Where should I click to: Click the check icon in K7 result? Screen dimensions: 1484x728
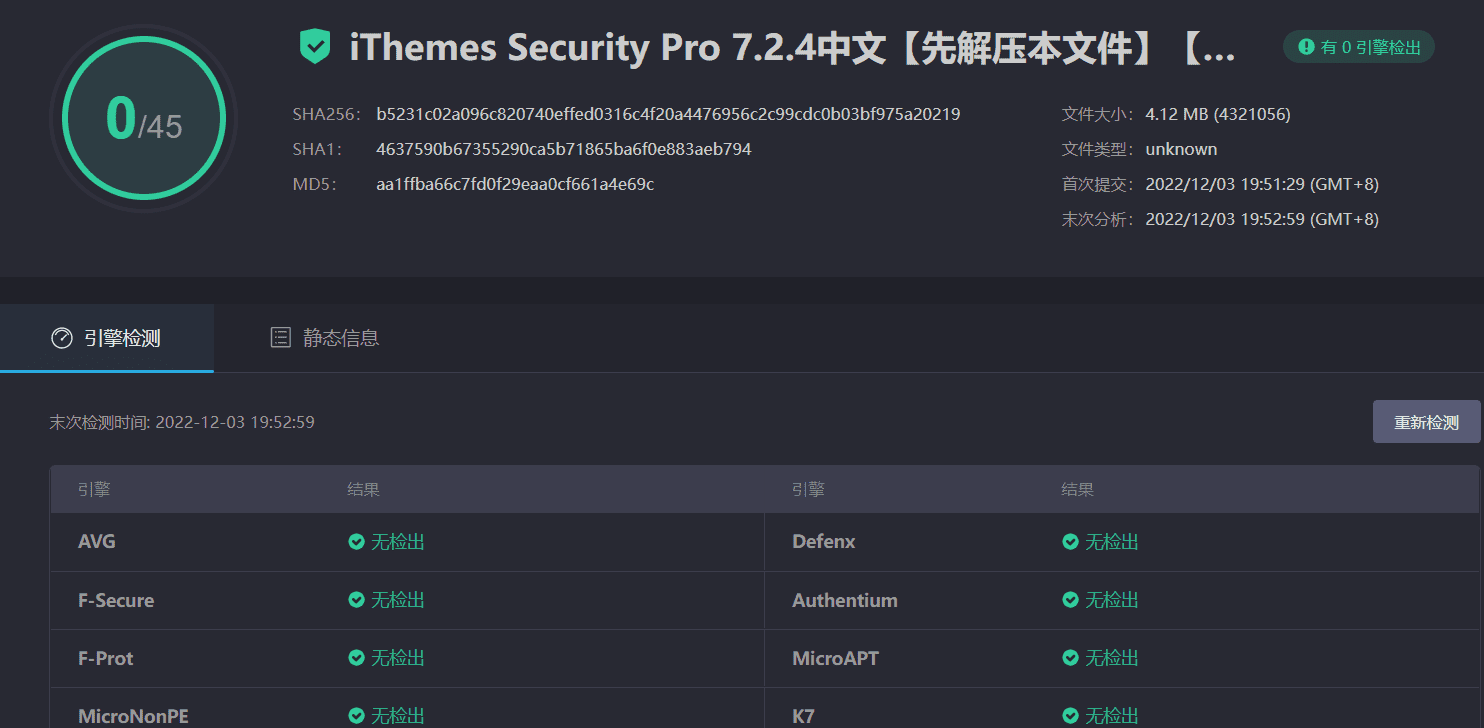(x=1070, y=716)
